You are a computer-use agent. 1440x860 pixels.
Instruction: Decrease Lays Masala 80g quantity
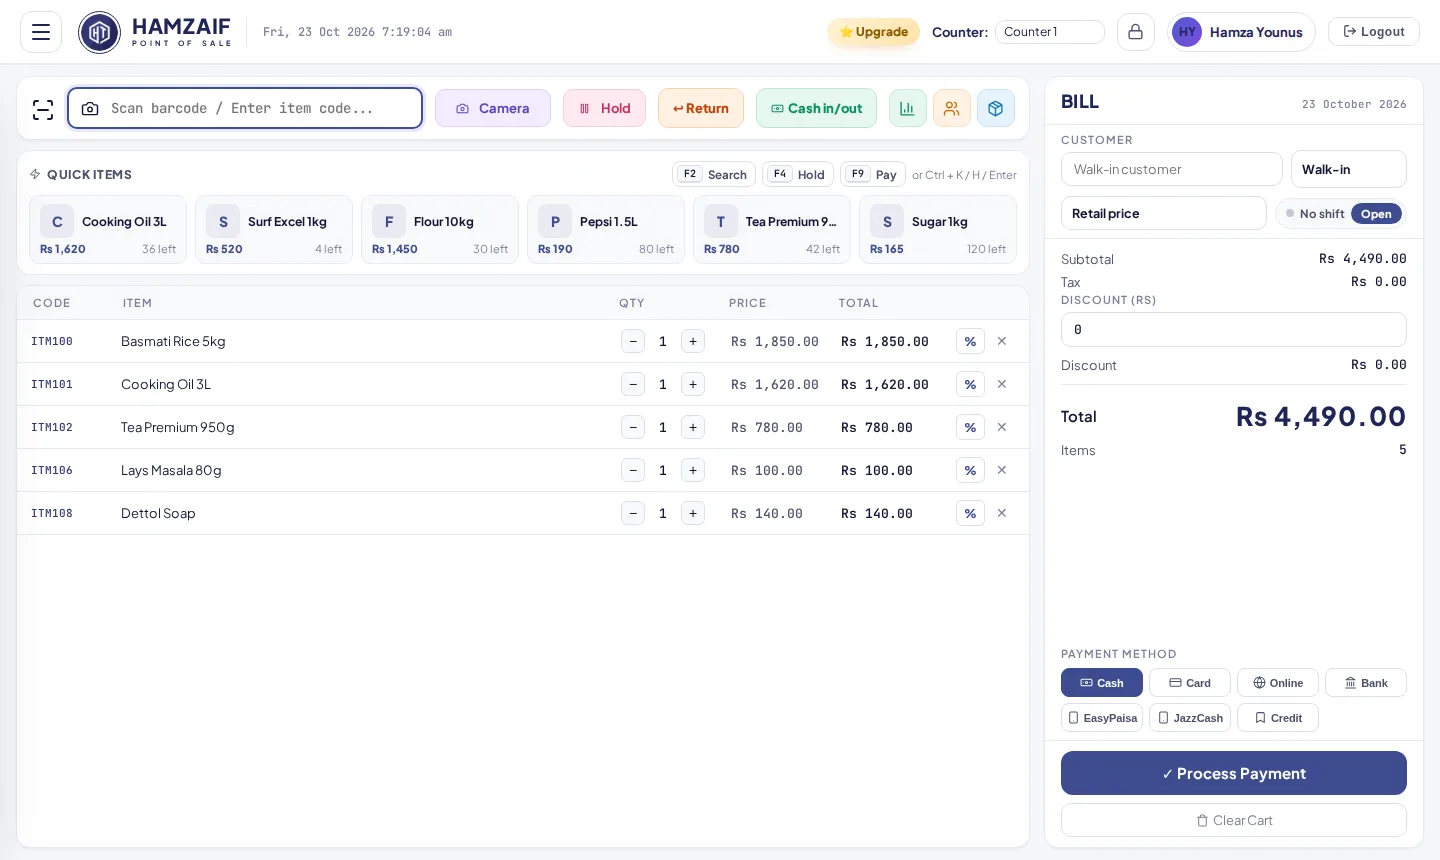coord(633,470)
